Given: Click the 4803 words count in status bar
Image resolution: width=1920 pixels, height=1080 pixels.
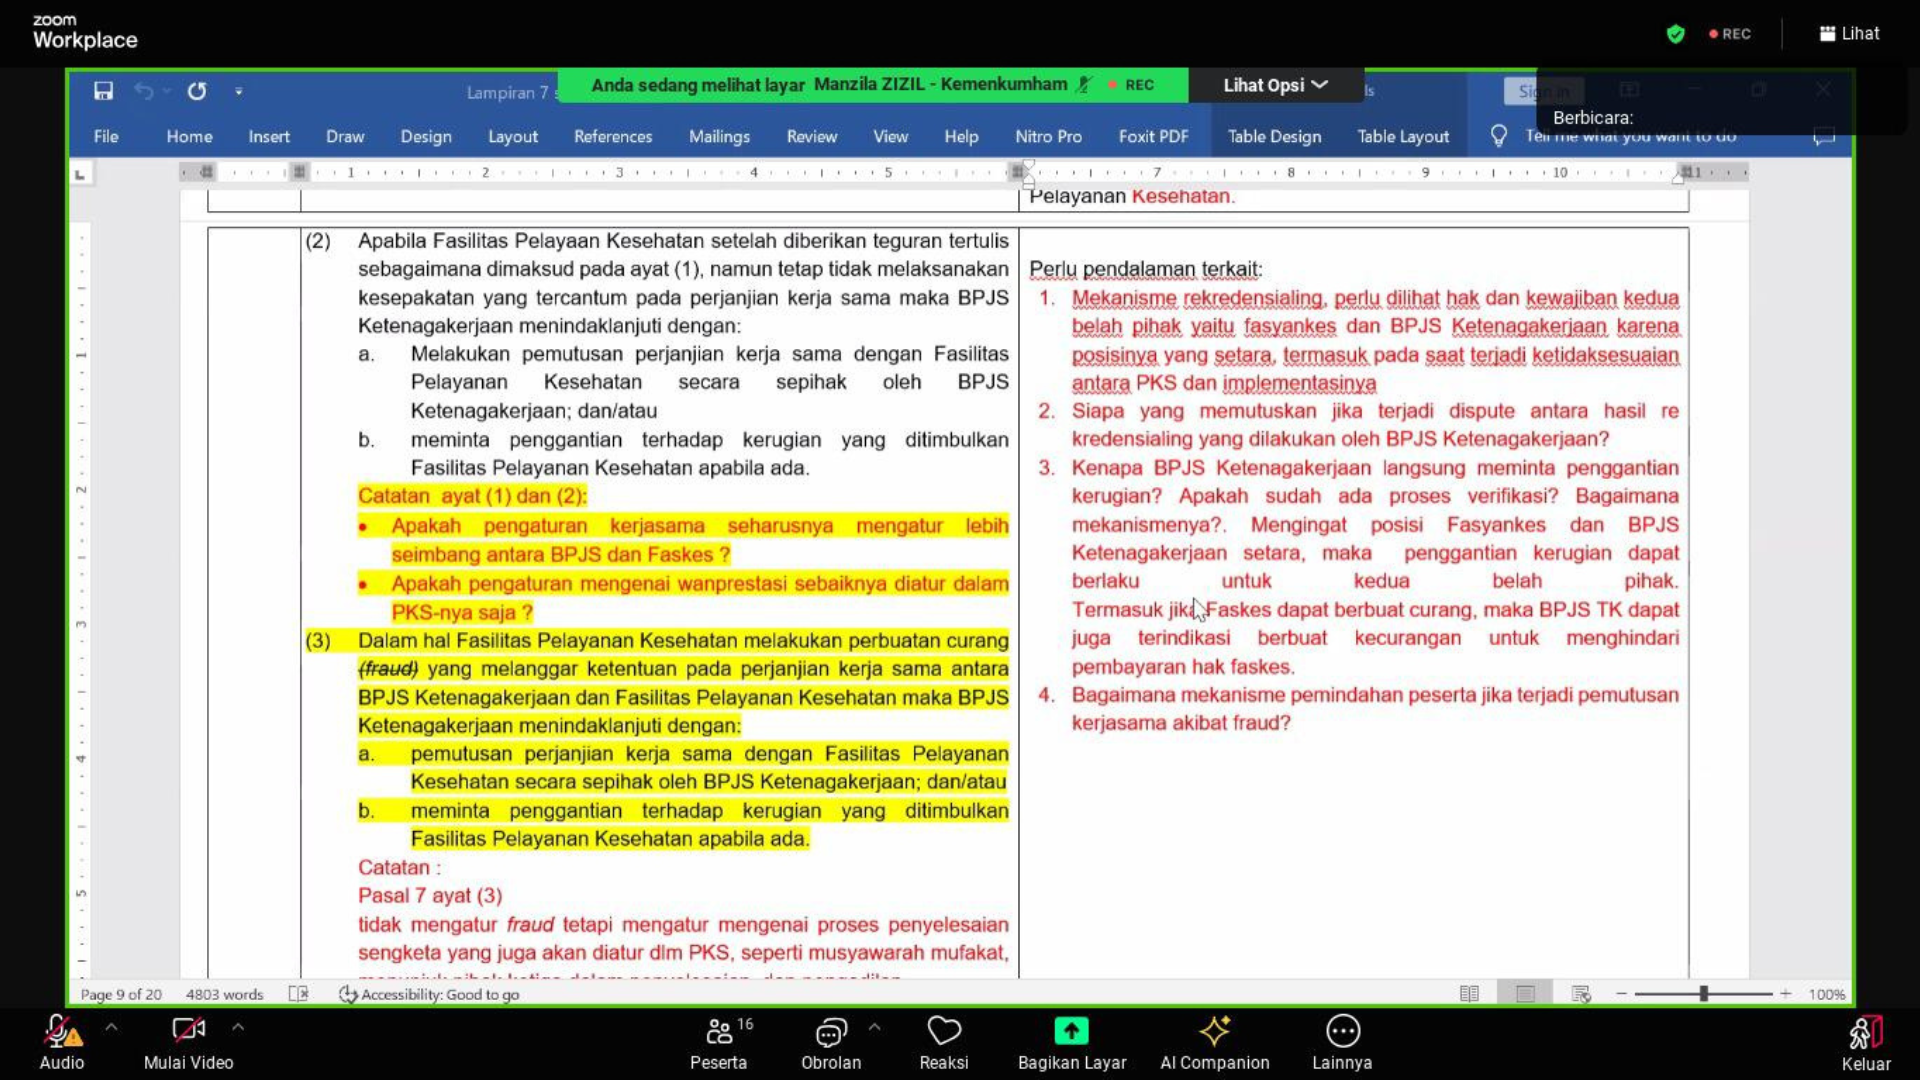Looking at the screenshot, I should (224, 994).
